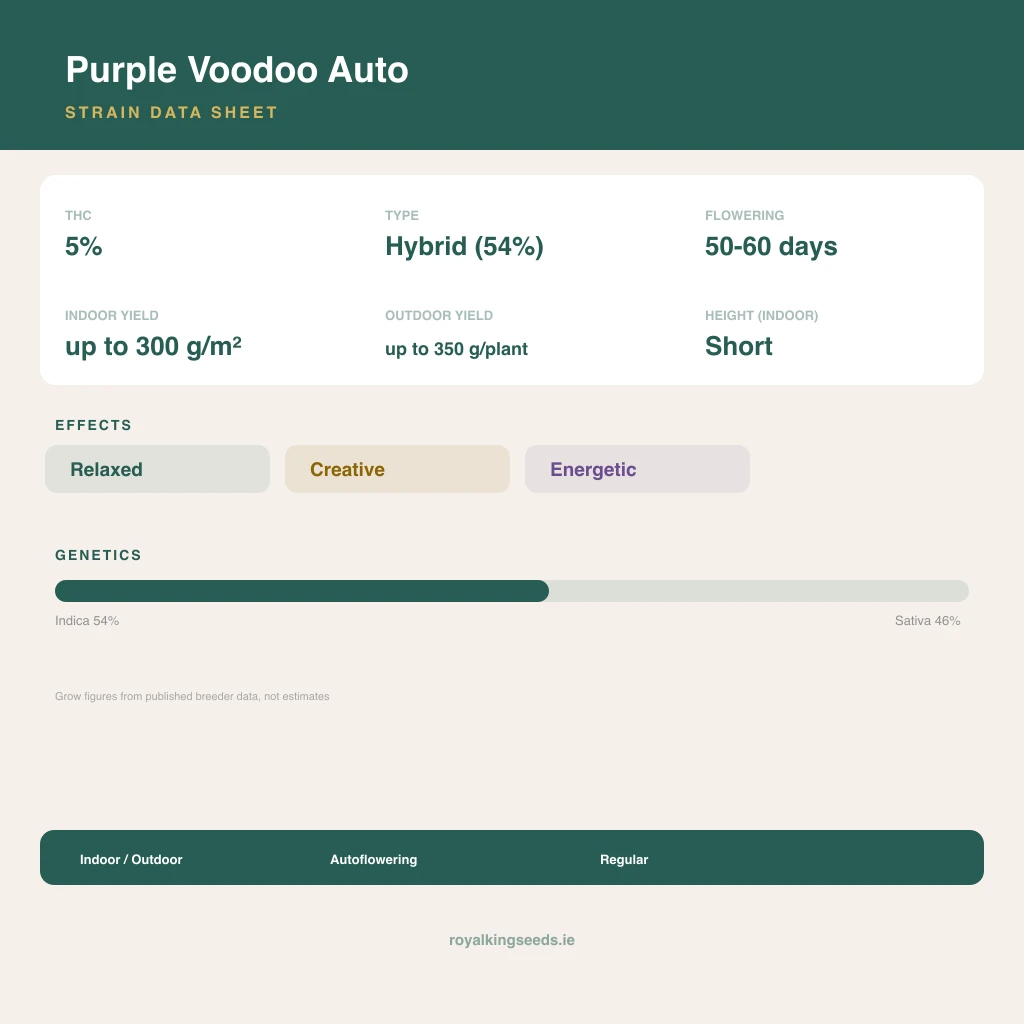The height and width of the screenshot is (1024, 1024).
Task: Click the 50-60 days flowering value
Action: 771,247
